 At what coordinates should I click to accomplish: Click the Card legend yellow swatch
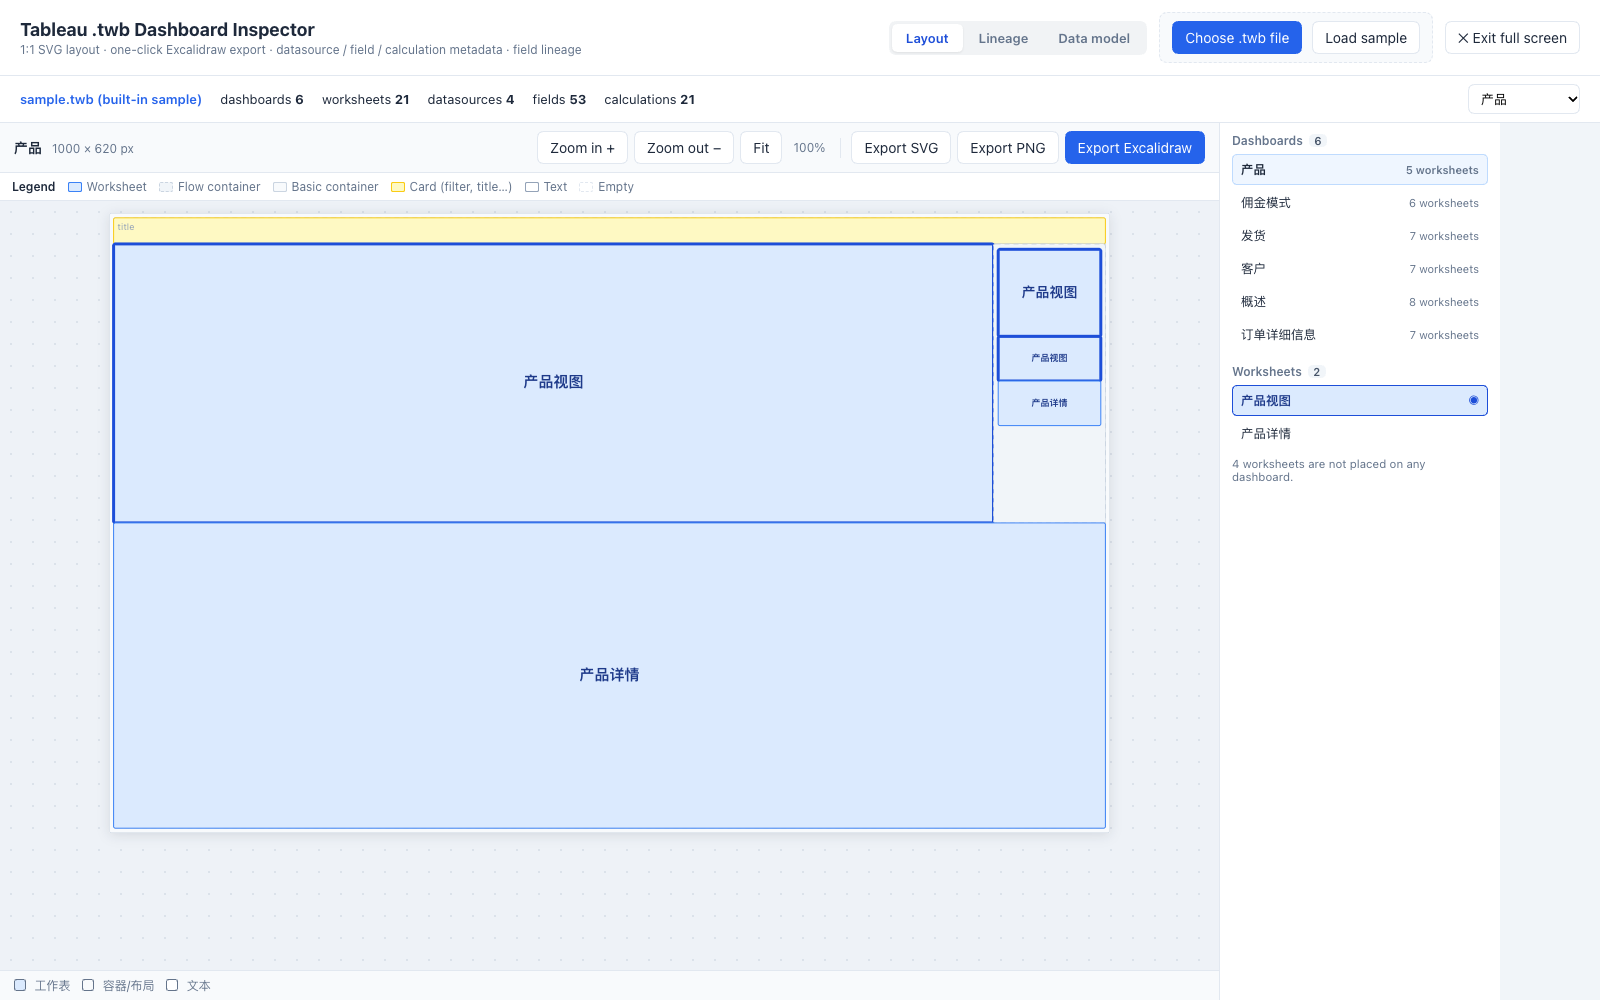click(x=398, y=187)
